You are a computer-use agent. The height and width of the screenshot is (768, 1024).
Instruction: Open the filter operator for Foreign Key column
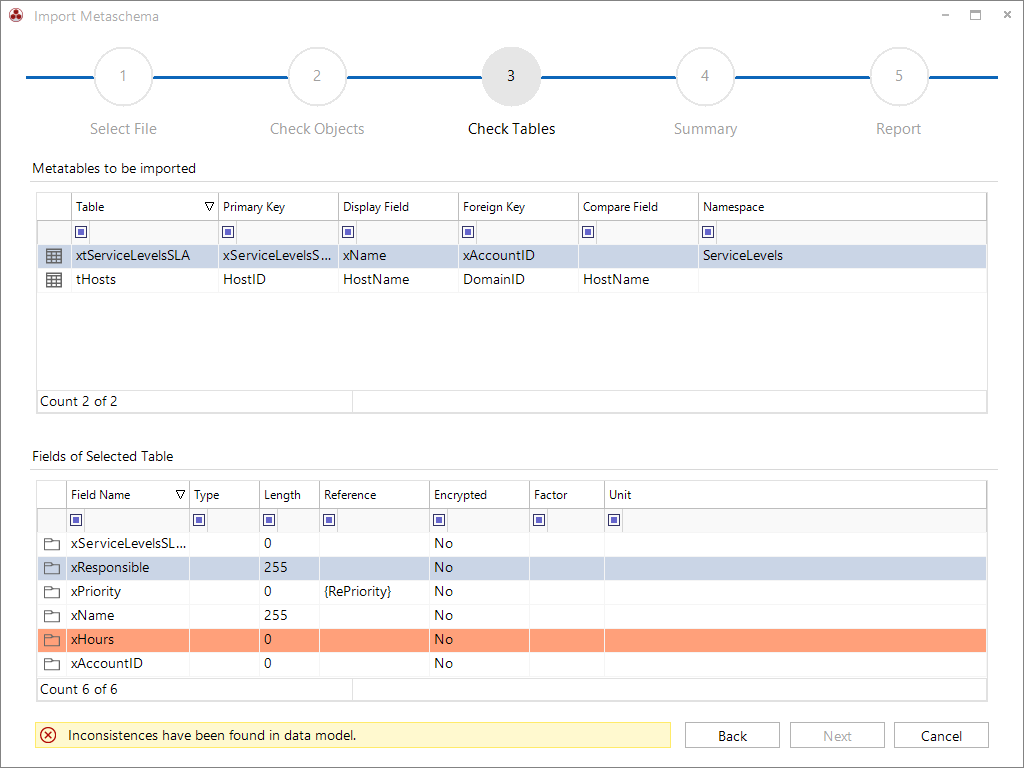coord(468,232)
